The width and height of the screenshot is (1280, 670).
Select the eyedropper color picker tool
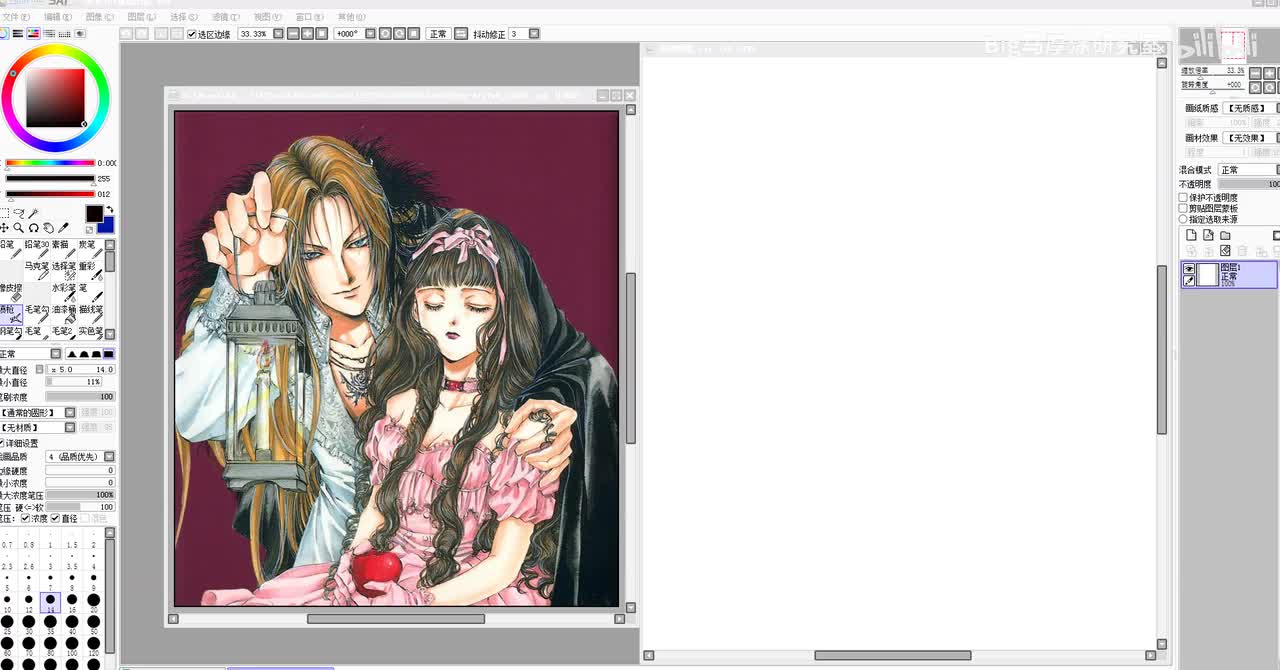[63, 228]
